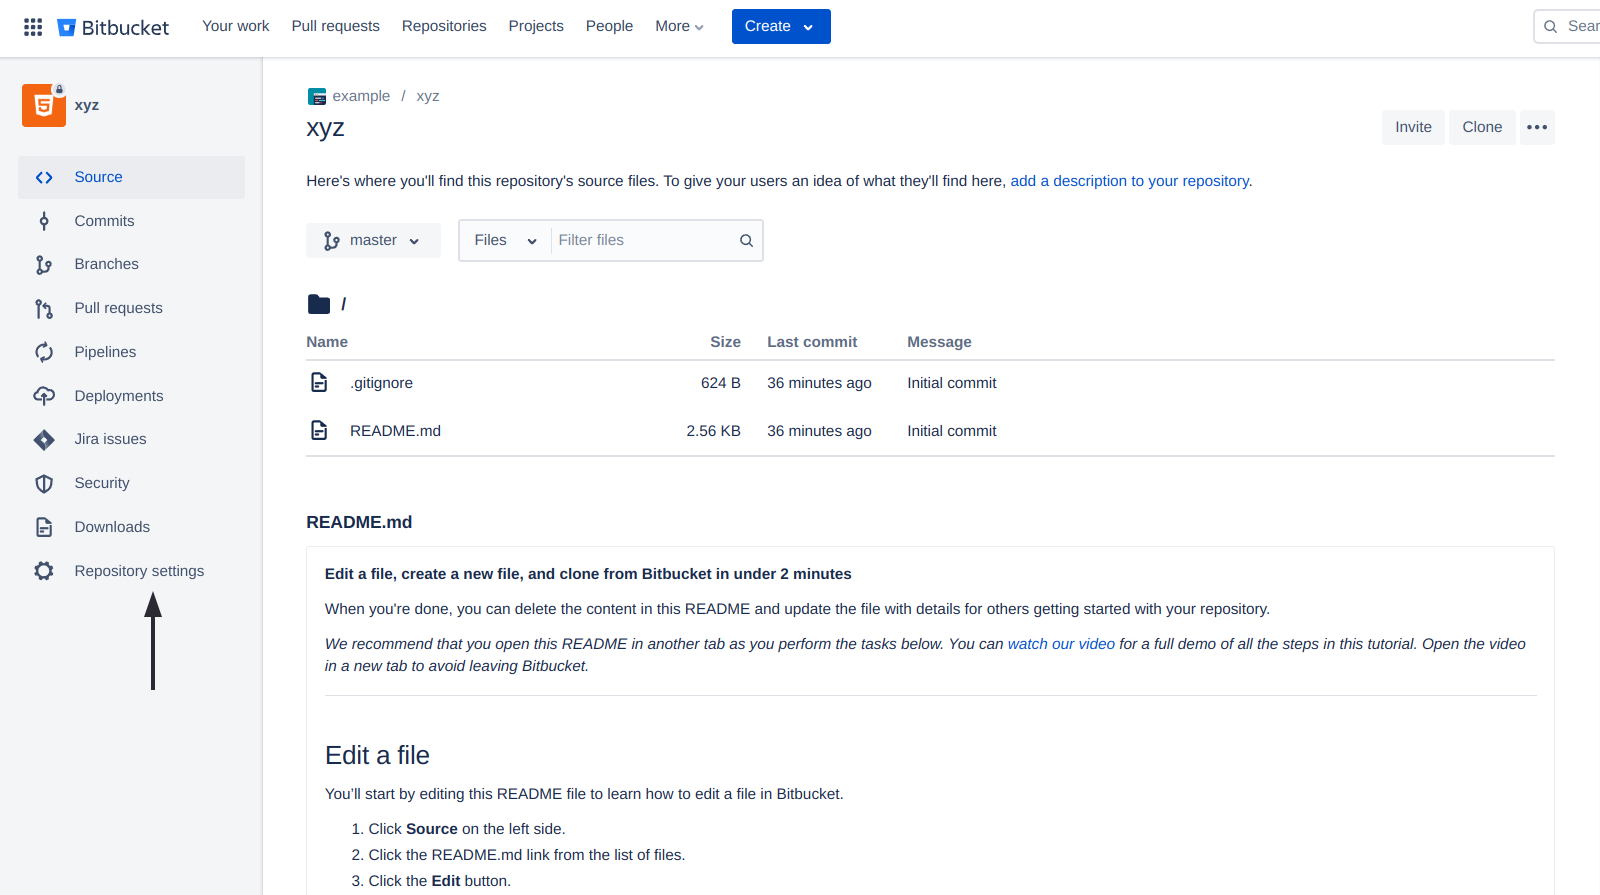Select Repository settings in the sidebar

pos(131,571)
